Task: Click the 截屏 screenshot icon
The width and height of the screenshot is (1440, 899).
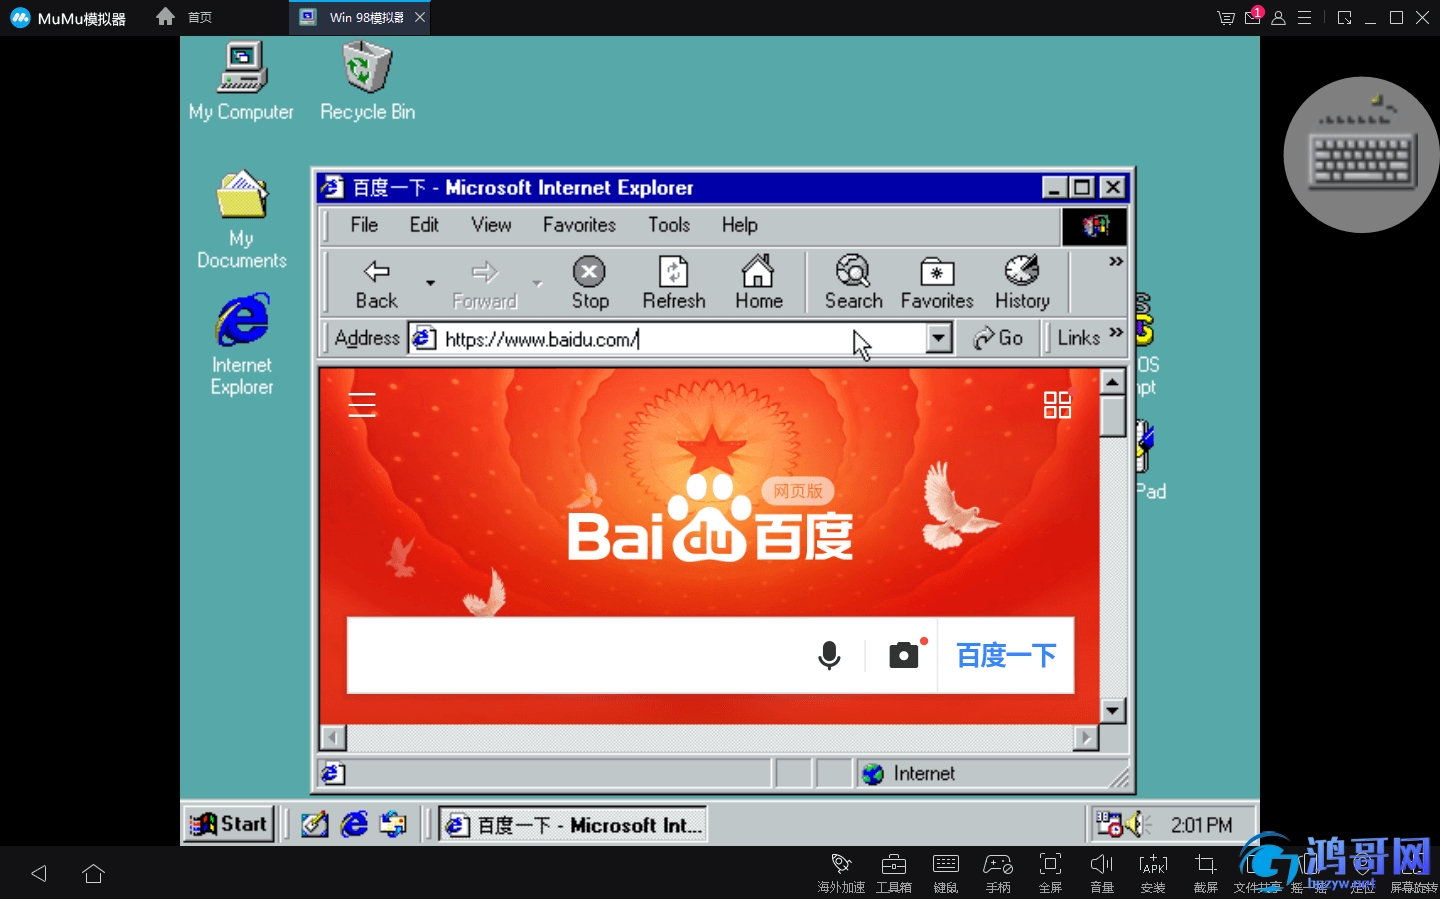Action: [1206, 872]
